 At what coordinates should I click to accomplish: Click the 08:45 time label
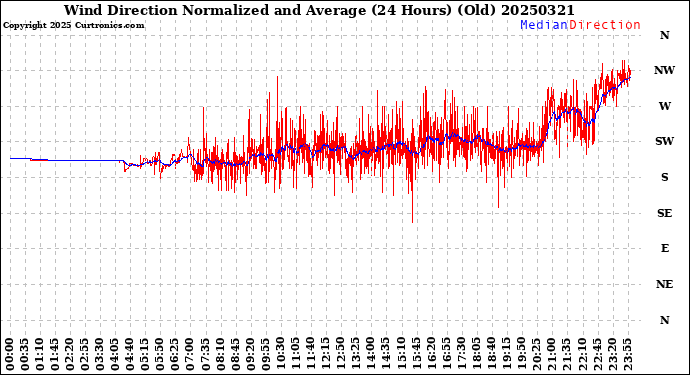pyautogui.click(x=236, y=354)
